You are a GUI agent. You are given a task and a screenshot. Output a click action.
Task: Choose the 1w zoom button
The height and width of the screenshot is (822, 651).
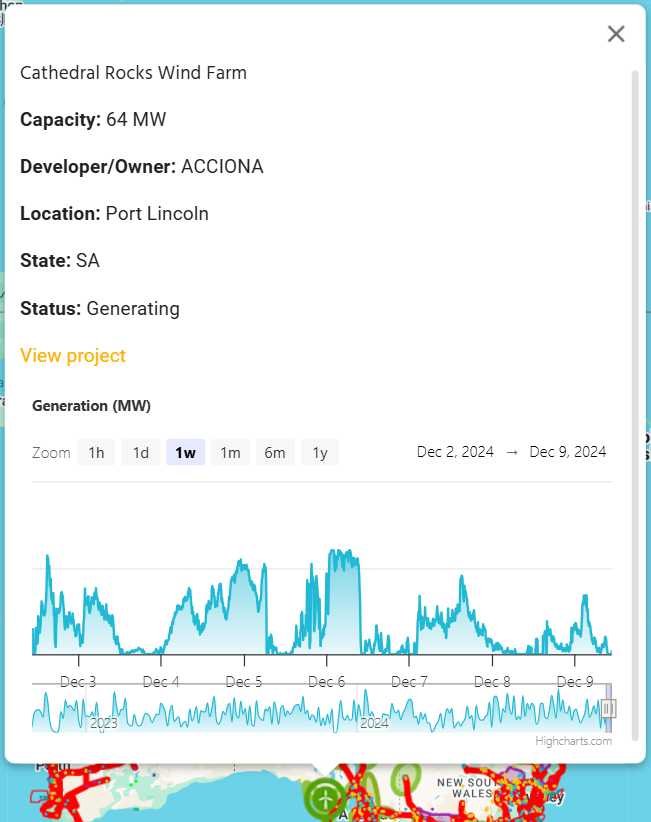185,452
